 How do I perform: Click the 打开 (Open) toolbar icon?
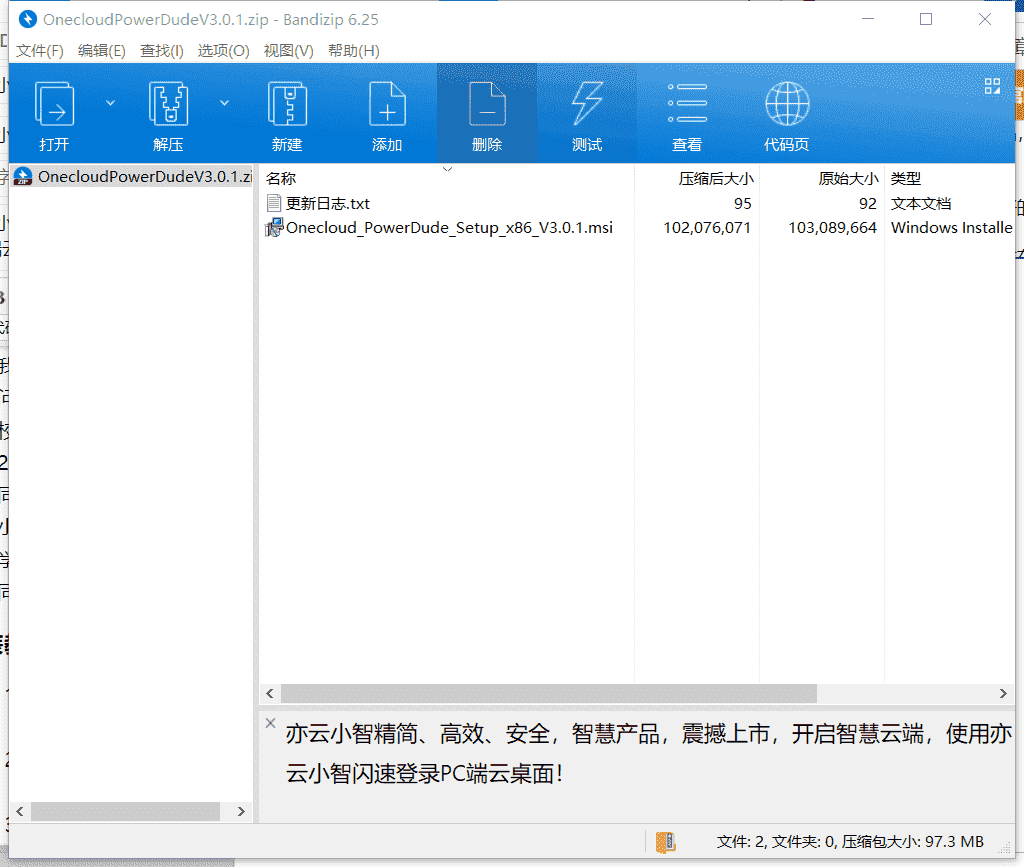click(x=54, y=104)
